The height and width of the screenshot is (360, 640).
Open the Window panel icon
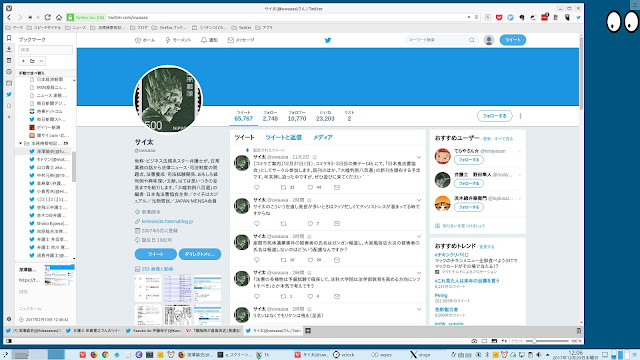(9, 83)
